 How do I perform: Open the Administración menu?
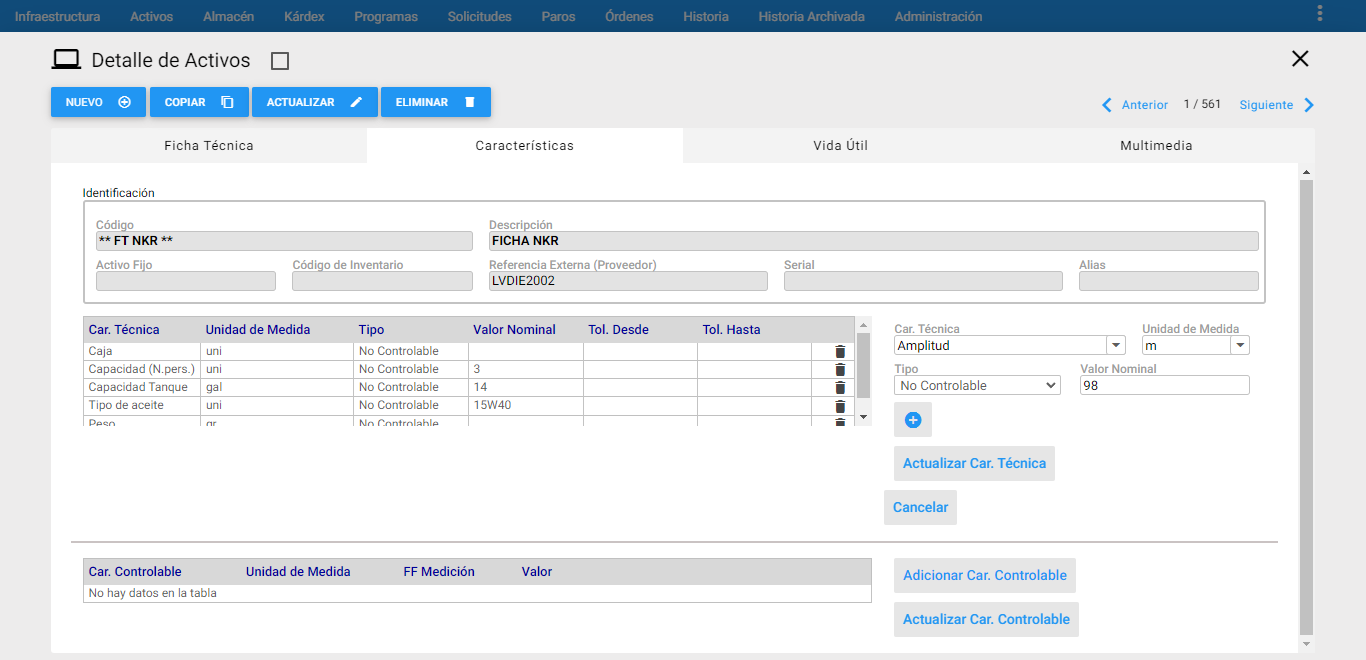pos(938,16)
